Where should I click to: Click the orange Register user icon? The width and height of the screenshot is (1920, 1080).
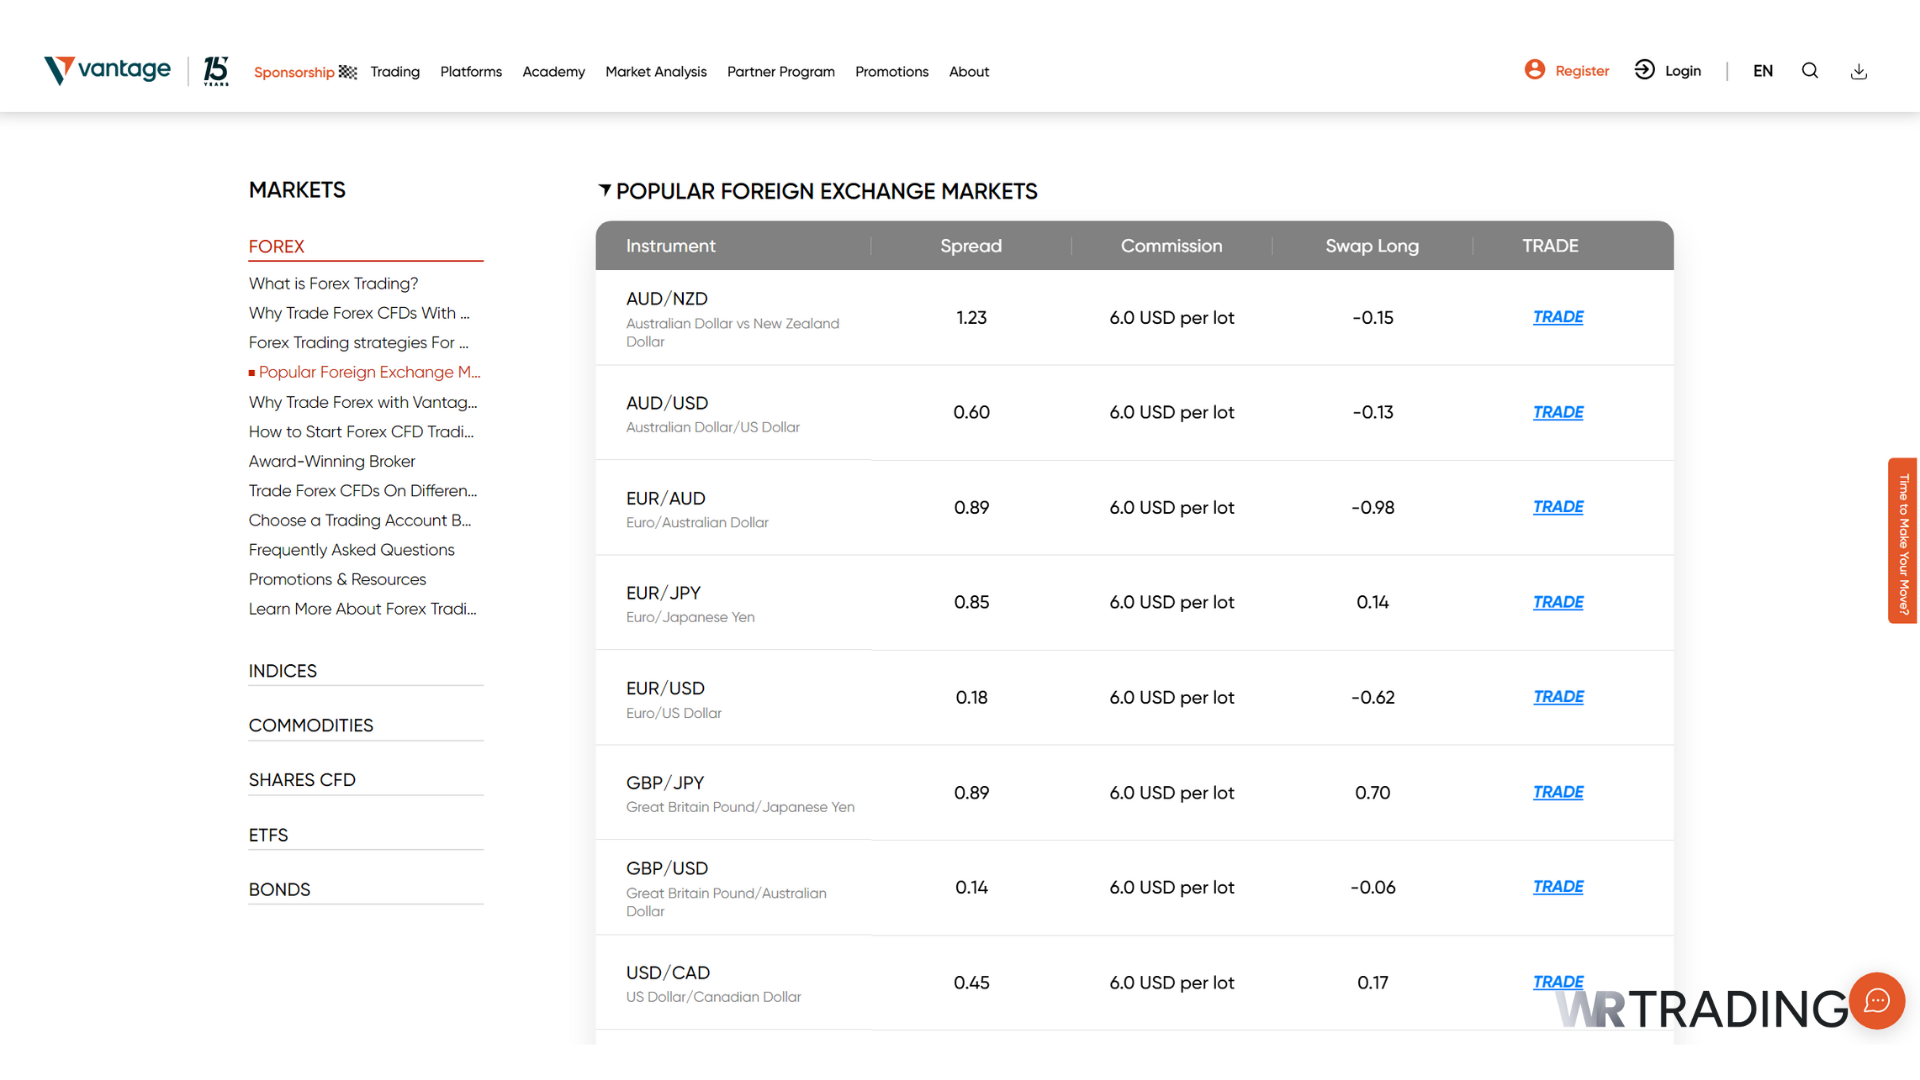(x=1535, y=70)
